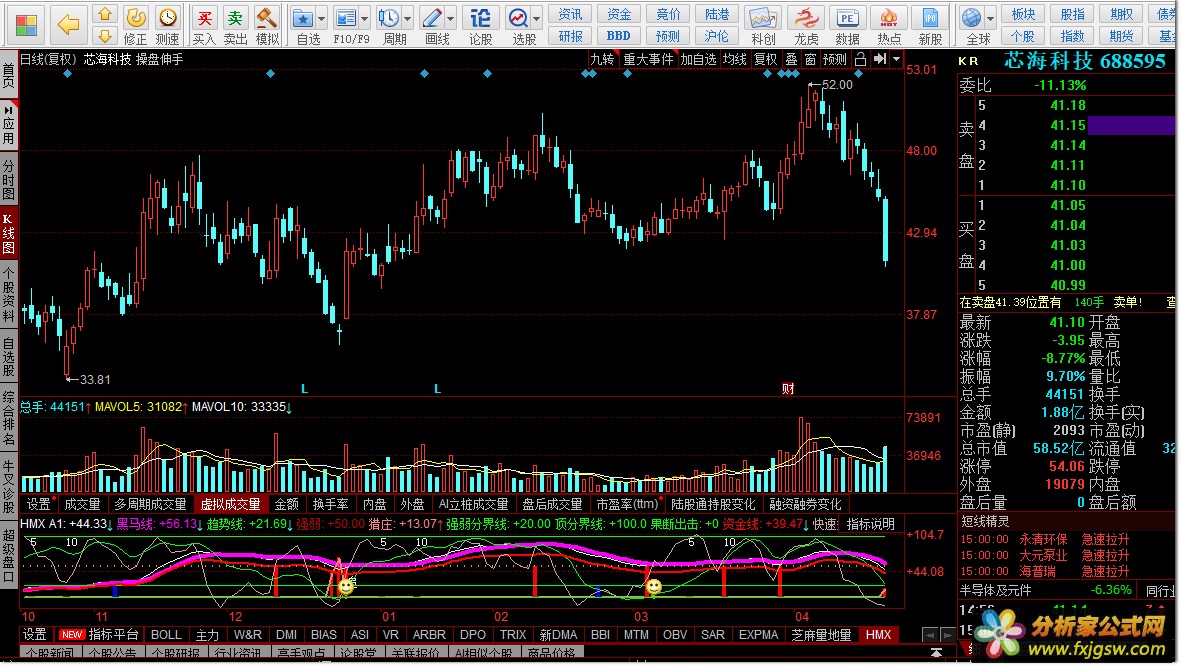Select the EXPMA indicator tab

[758, 635]
